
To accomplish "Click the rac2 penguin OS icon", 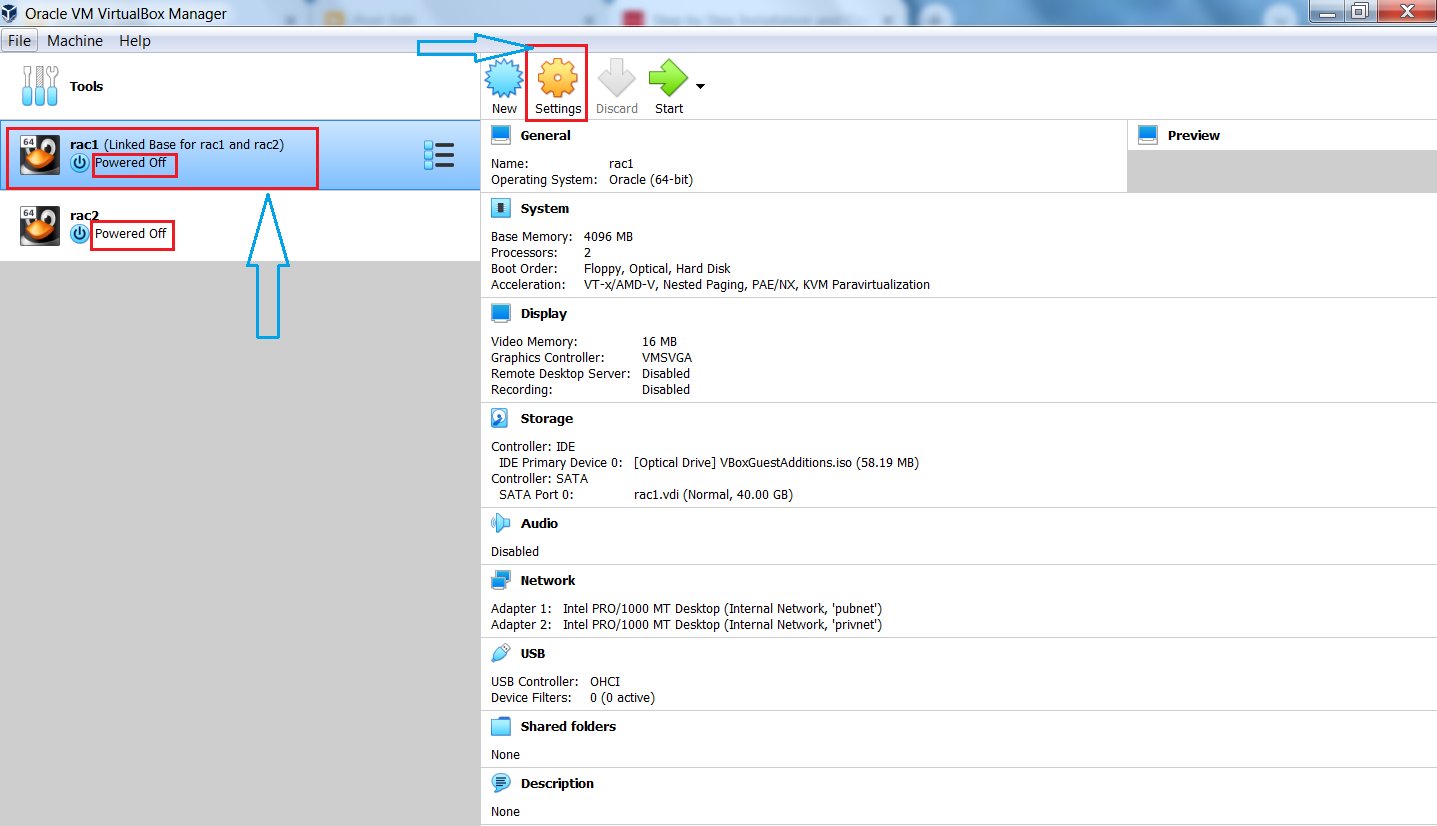I will (40, 225).
